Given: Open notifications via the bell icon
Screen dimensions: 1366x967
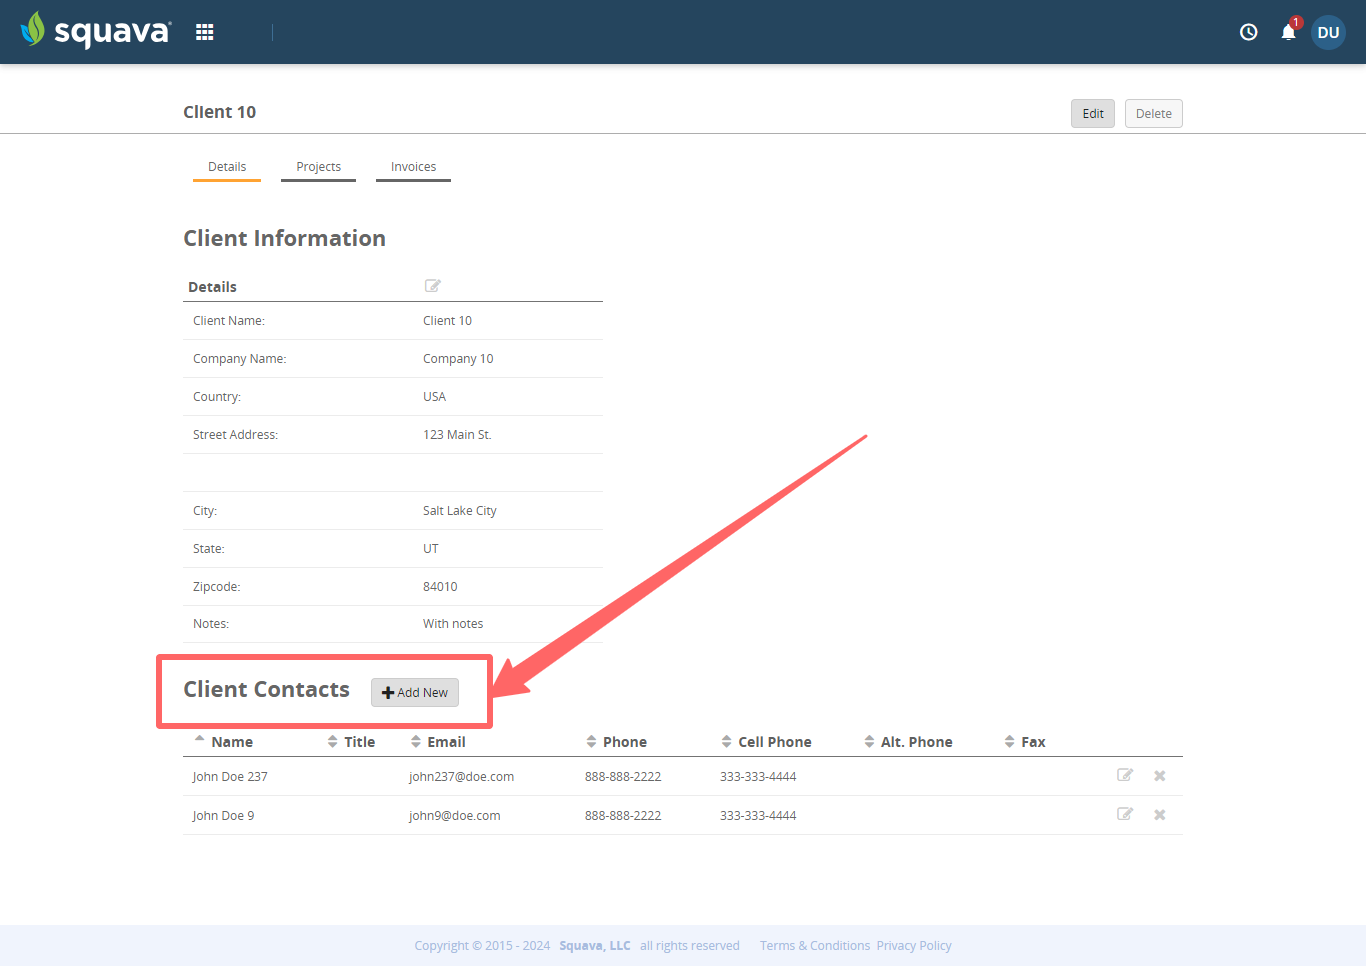Looking at the screenshot, I should 1288,31.
